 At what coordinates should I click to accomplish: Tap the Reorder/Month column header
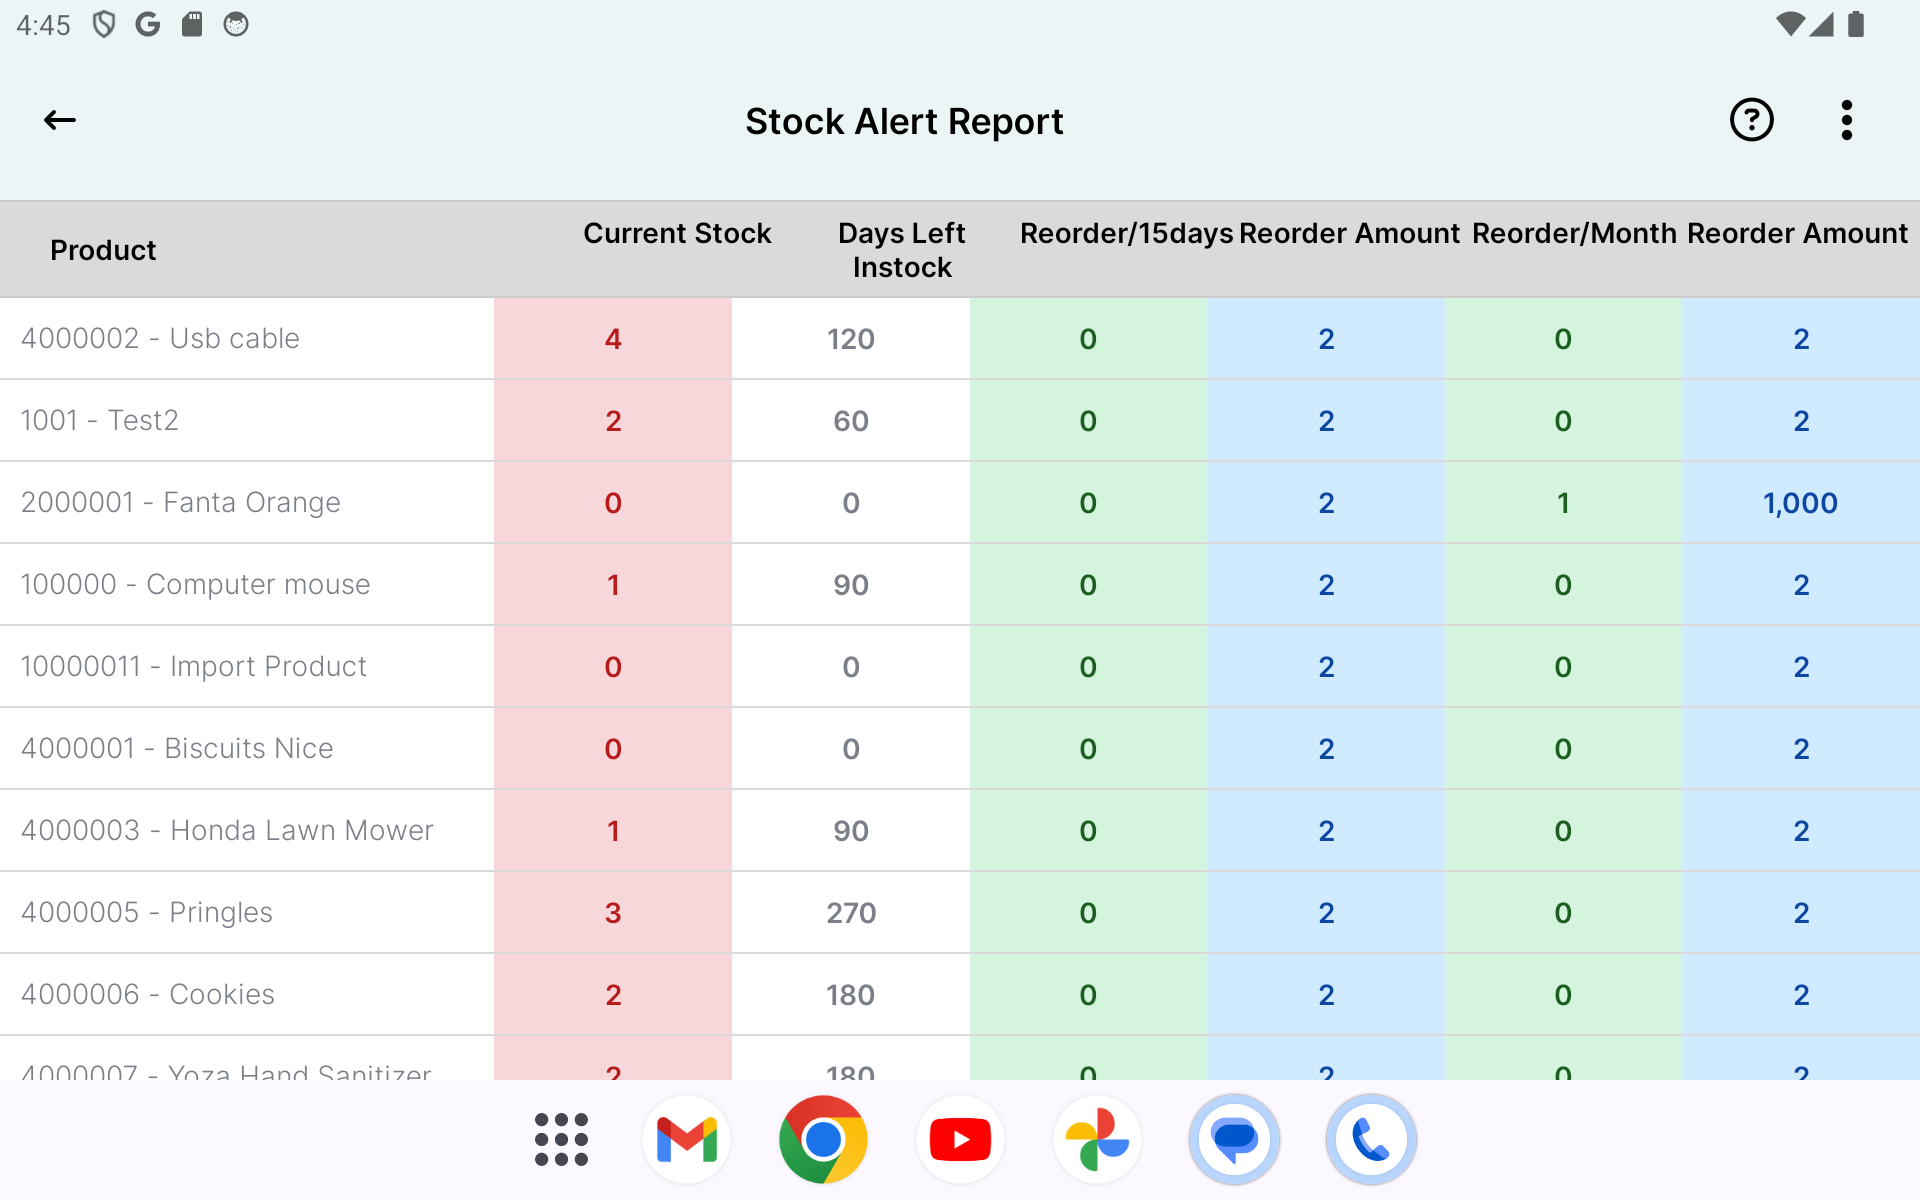[x=1574, y=233]
